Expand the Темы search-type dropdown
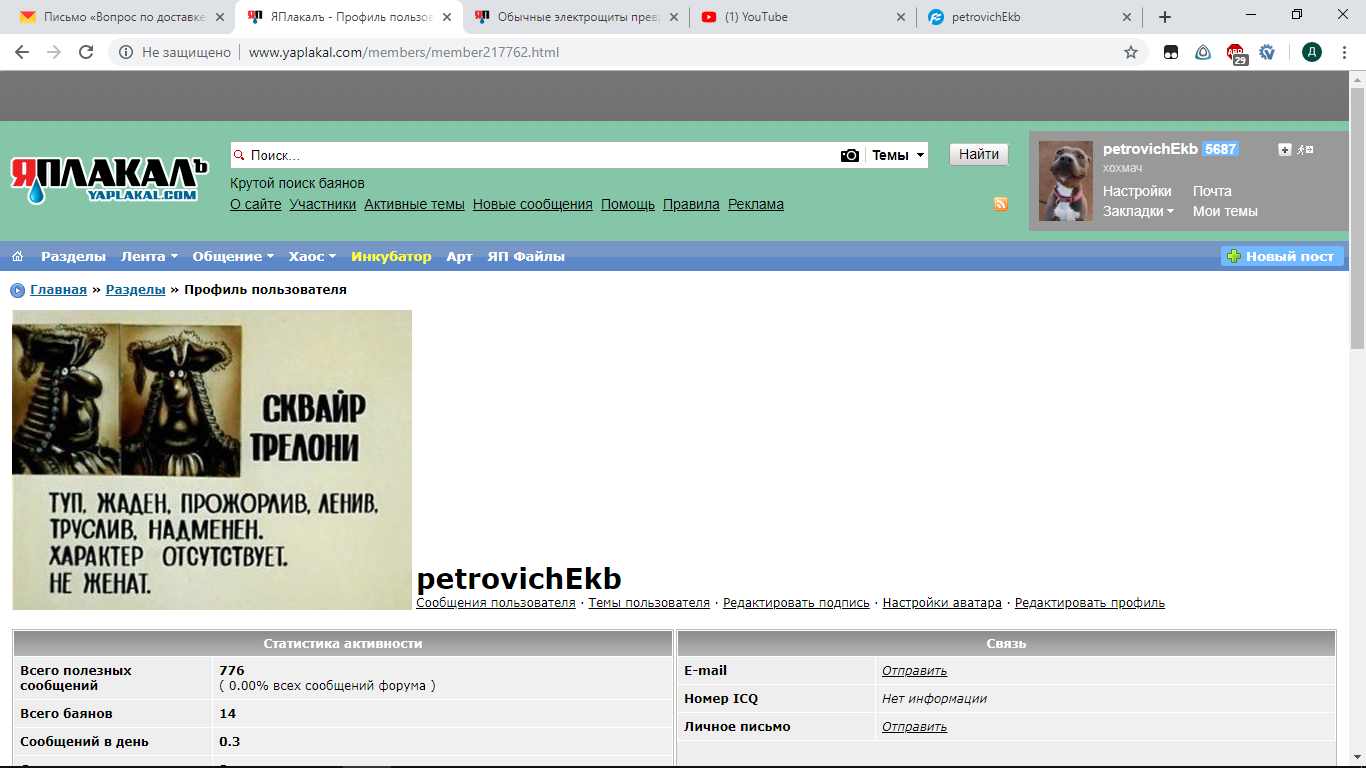Image resolution: width=1366 pixels, height=768 pixels. point(897,155)
